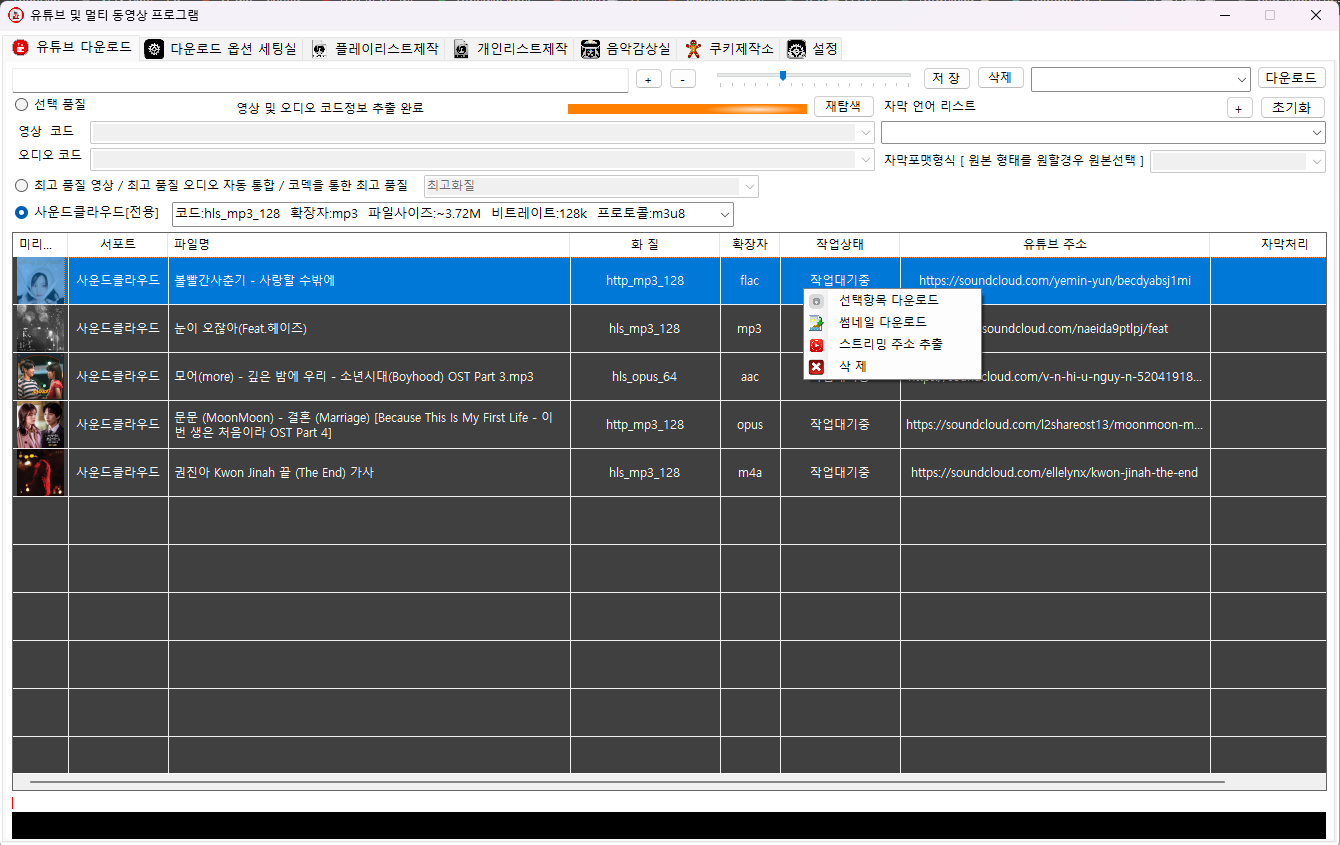Click the URL input field at top
This screenshot has height=845, width=1340.
pos(320,79)
